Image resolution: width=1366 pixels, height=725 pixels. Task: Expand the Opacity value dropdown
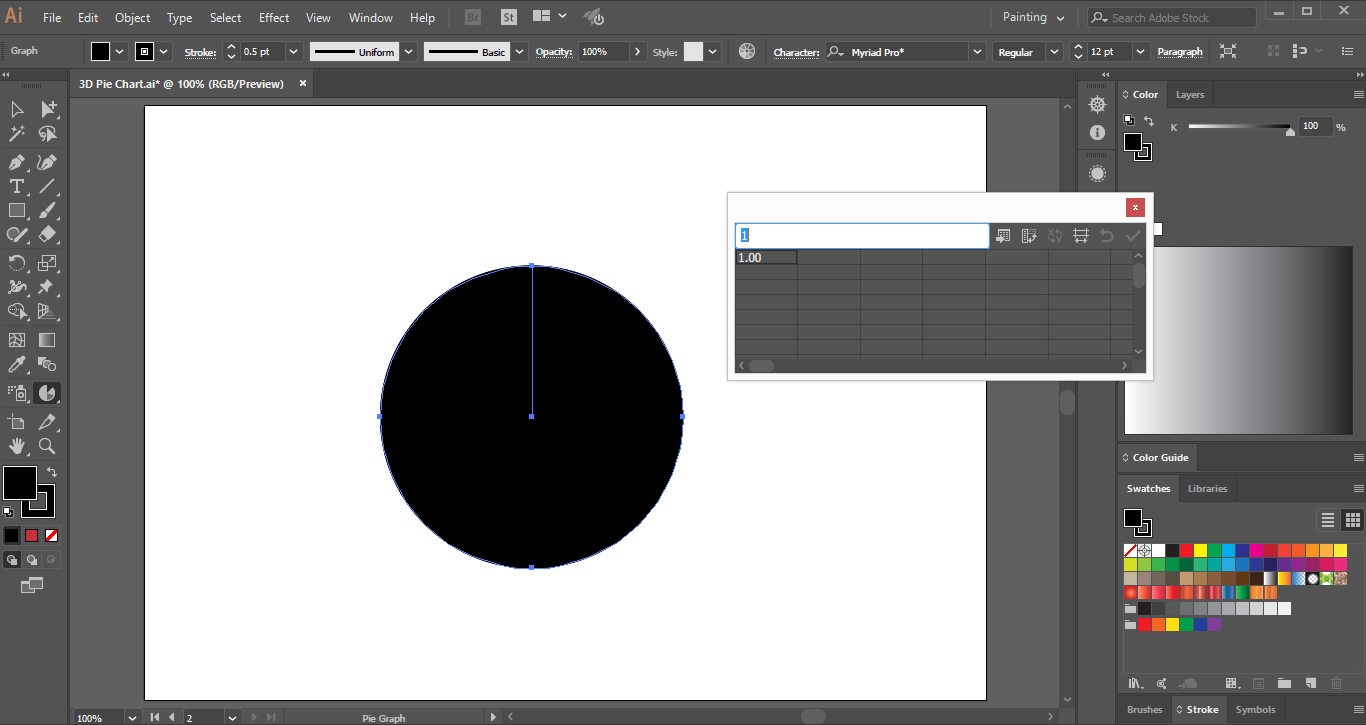637,52
